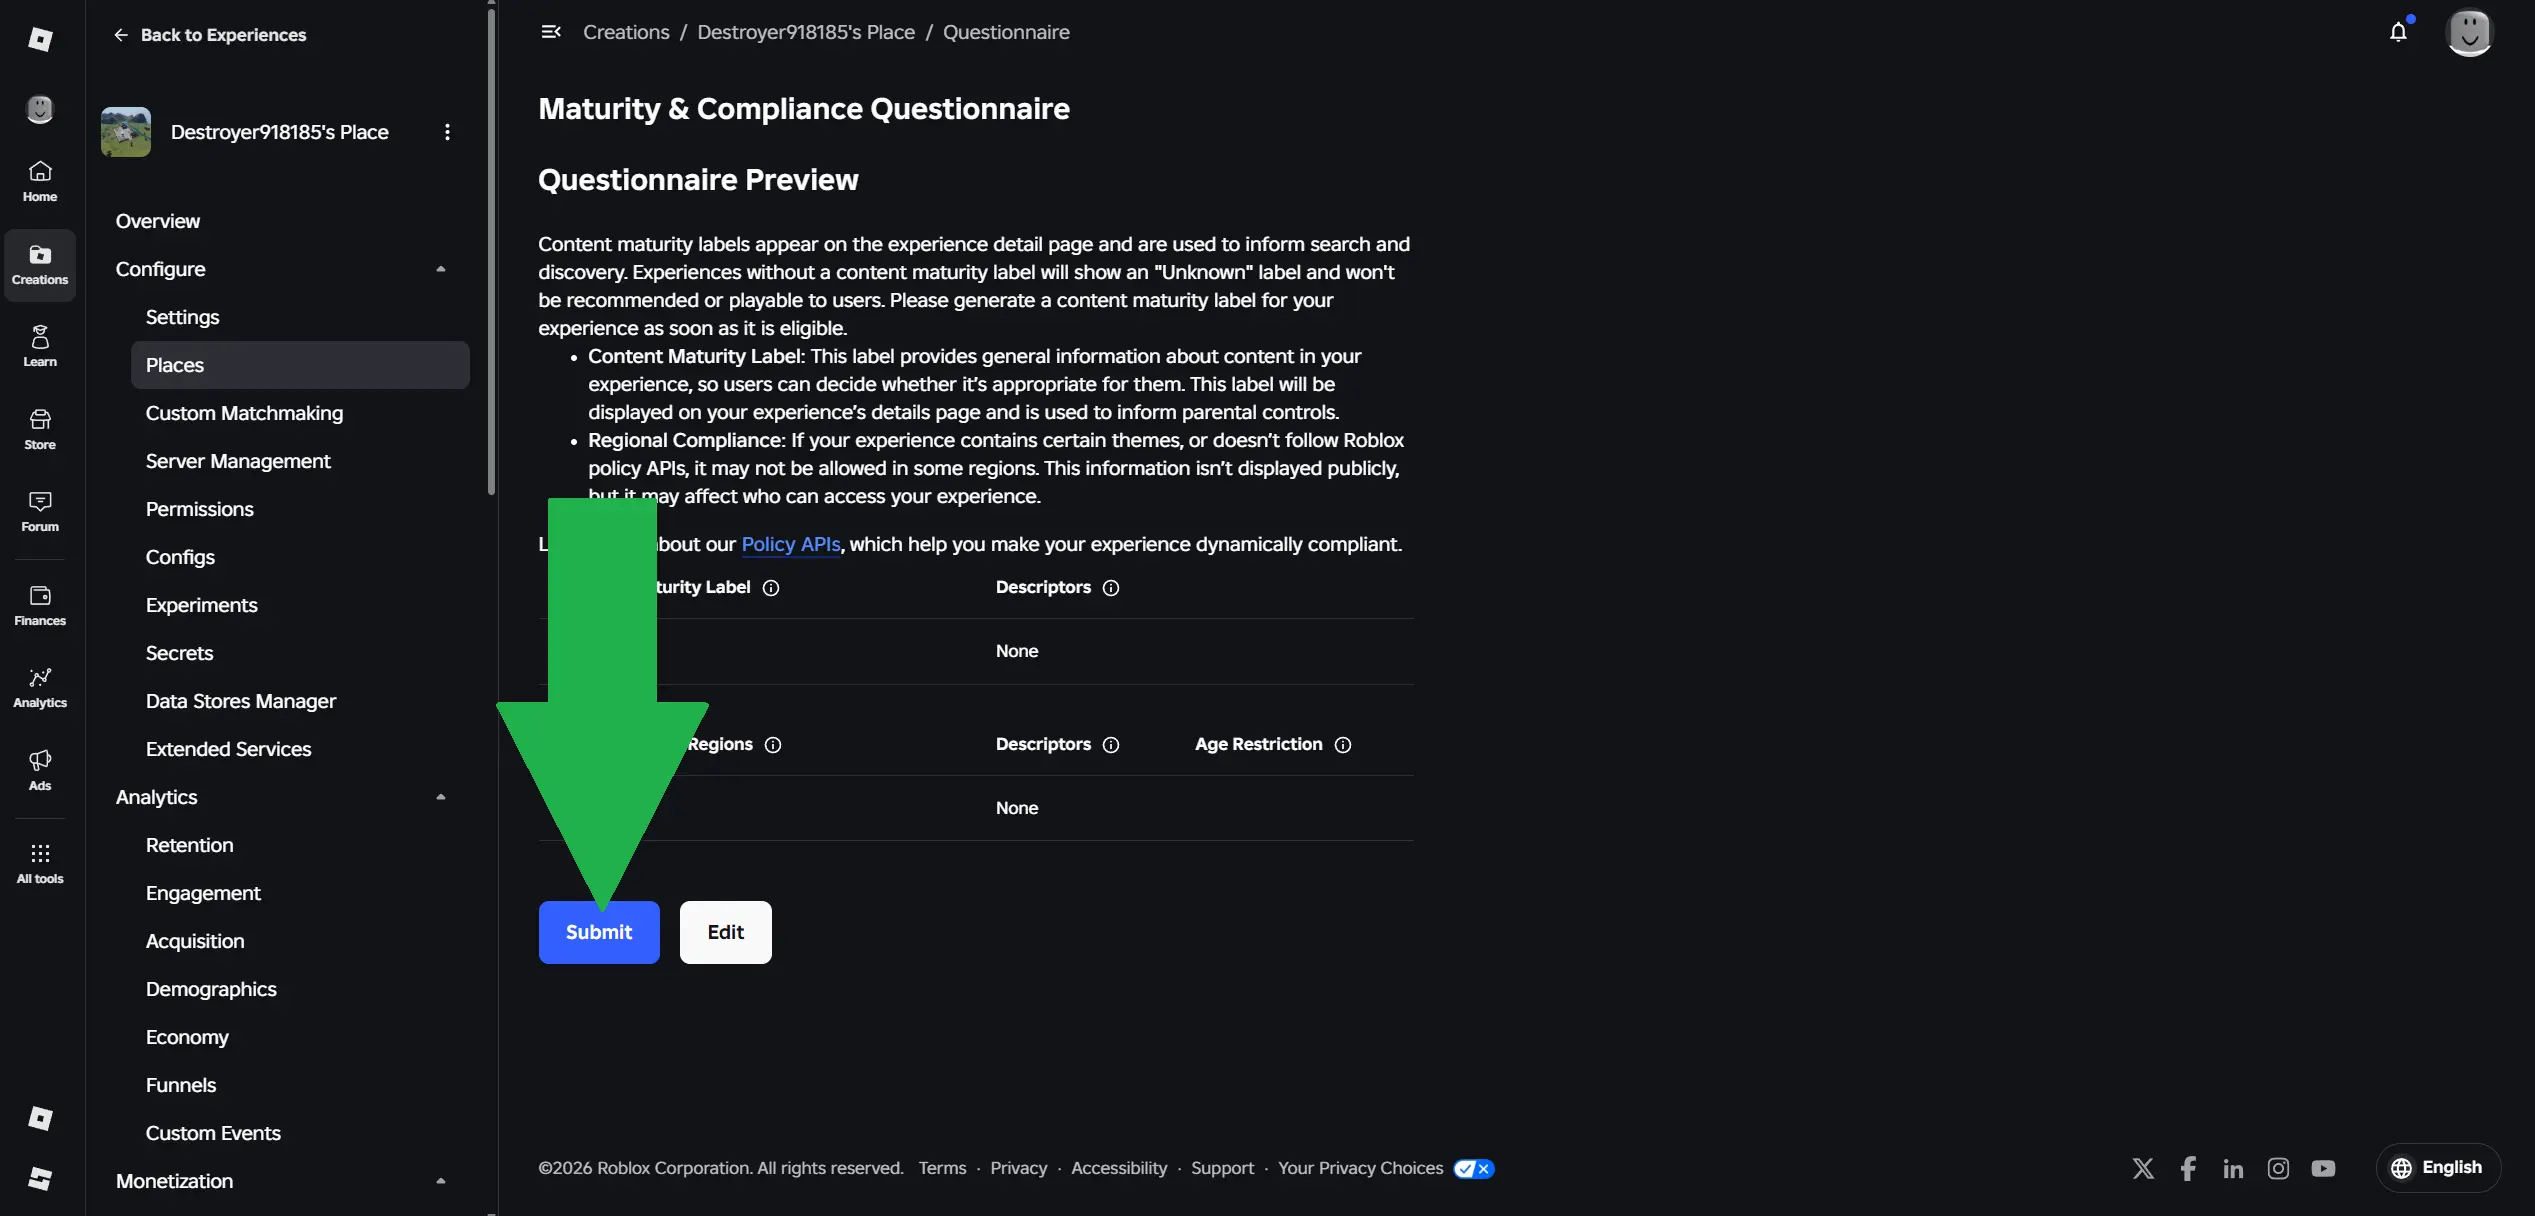Screen dimensions: 2535x1216
Task: Open the place options three-dot menu
Action: tap(447, 132)
